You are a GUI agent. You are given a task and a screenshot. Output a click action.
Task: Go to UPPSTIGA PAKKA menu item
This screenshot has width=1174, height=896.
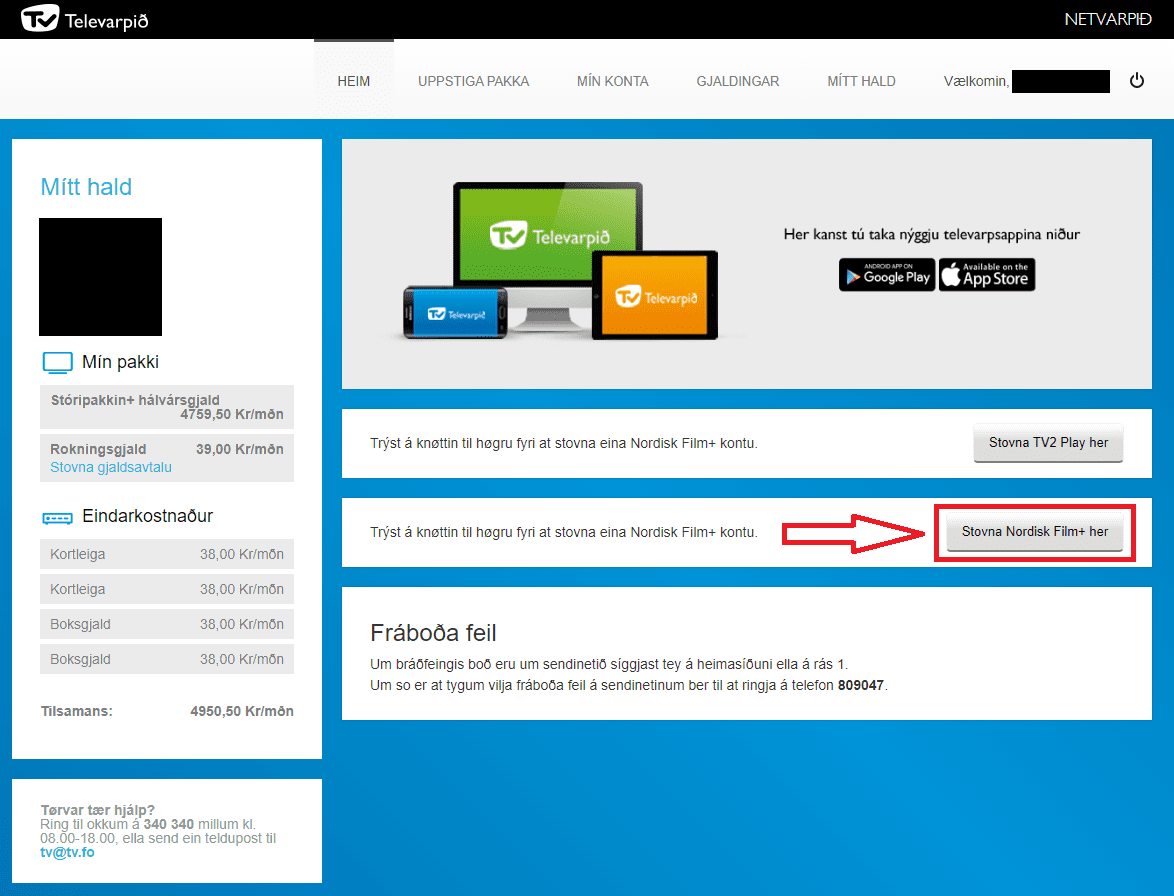pyautogui.click(x=473, y=81)
